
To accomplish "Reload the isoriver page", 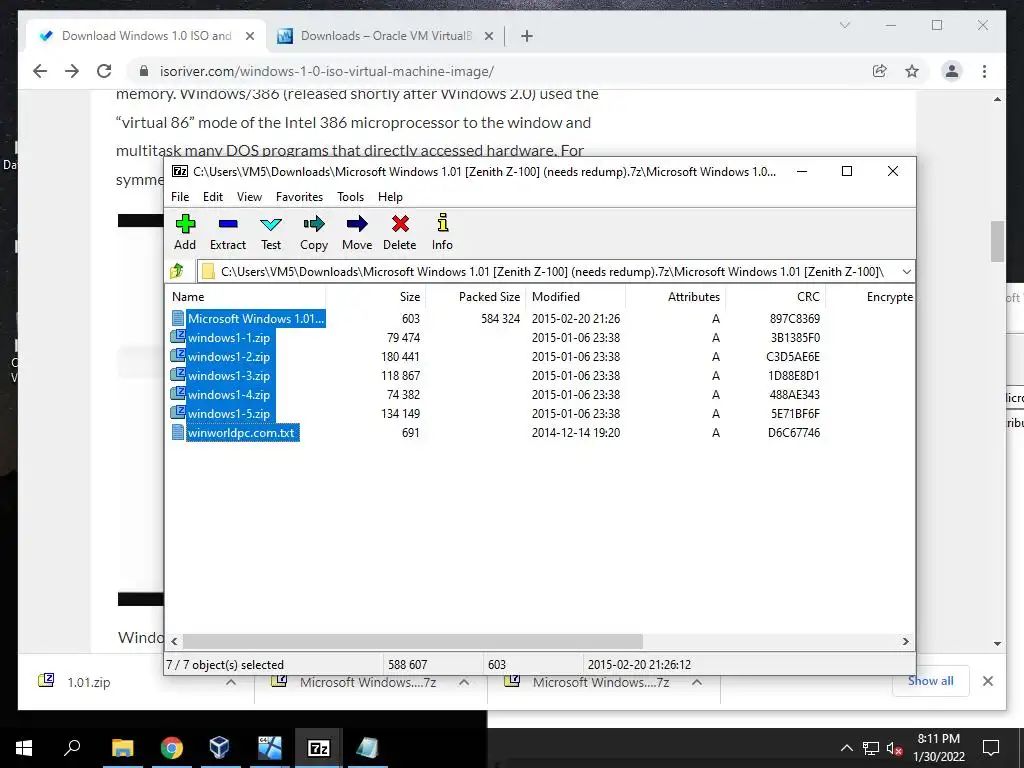I will click(x=104, y=71).
